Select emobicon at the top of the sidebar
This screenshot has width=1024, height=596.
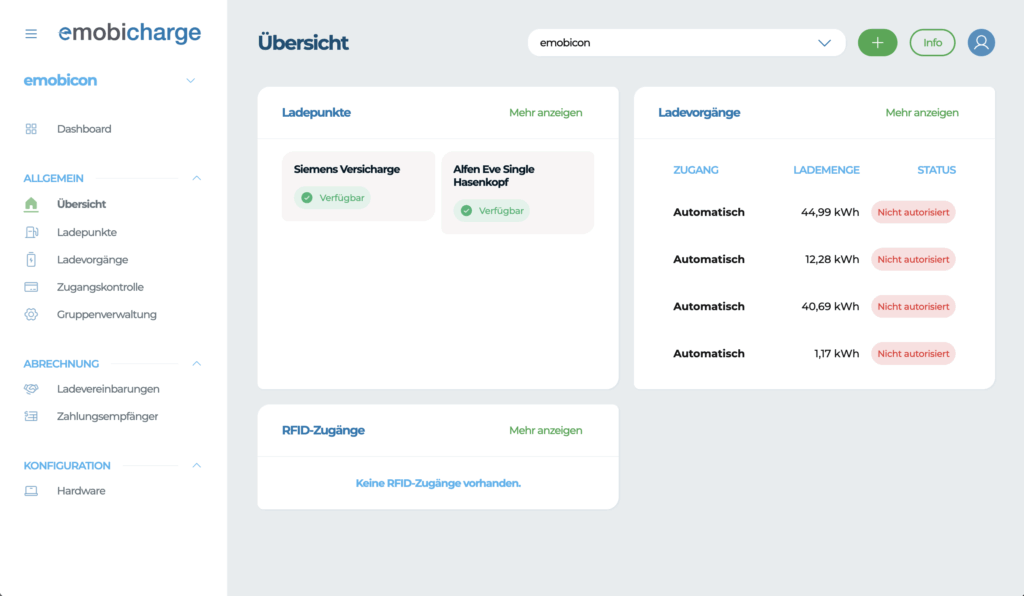tap(59, 80)
